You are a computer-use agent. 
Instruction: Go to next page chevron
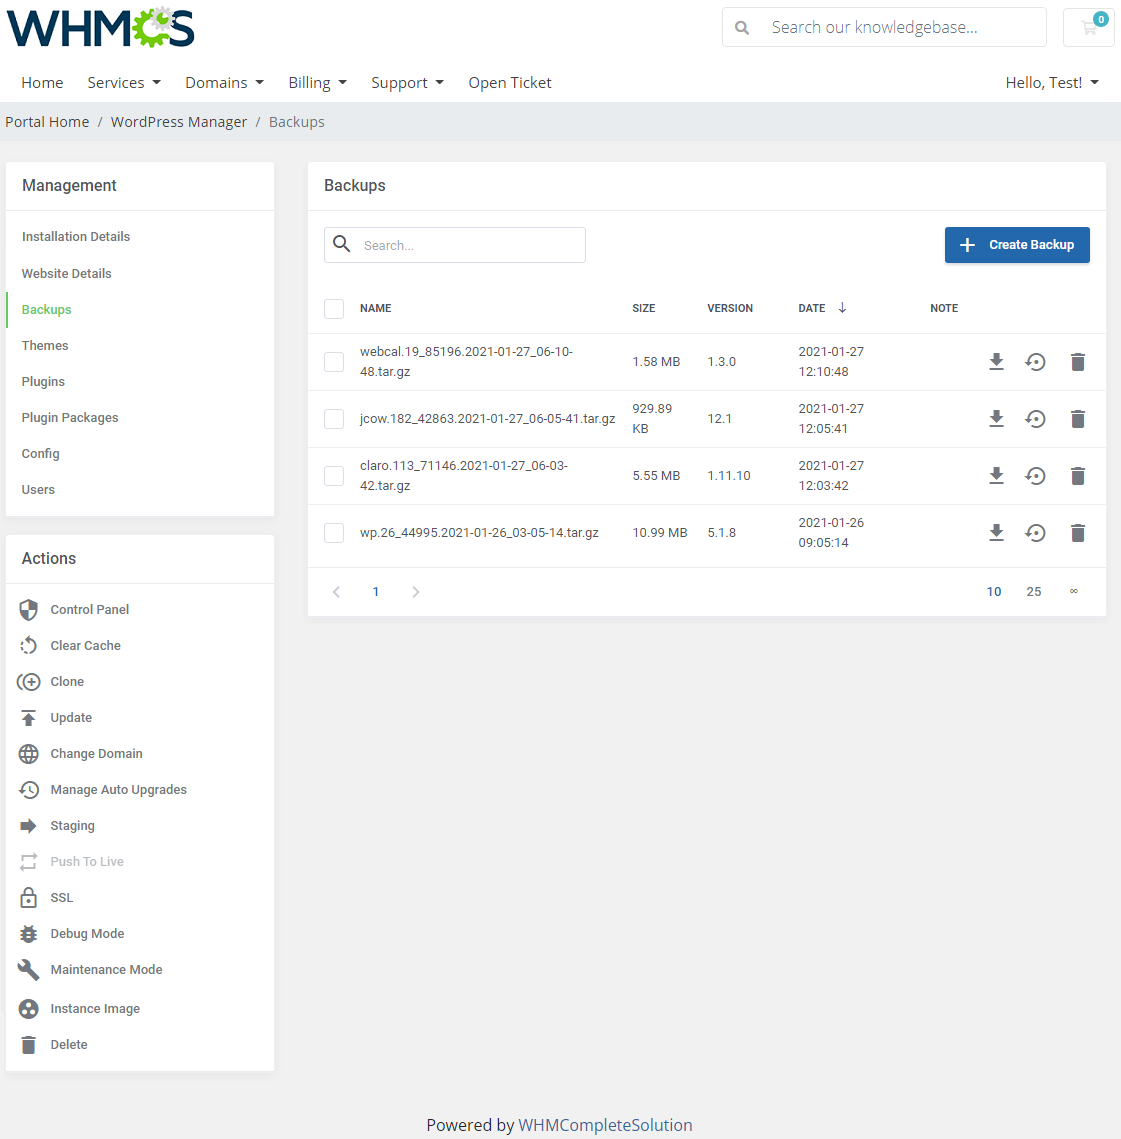[x=416, y=592]
